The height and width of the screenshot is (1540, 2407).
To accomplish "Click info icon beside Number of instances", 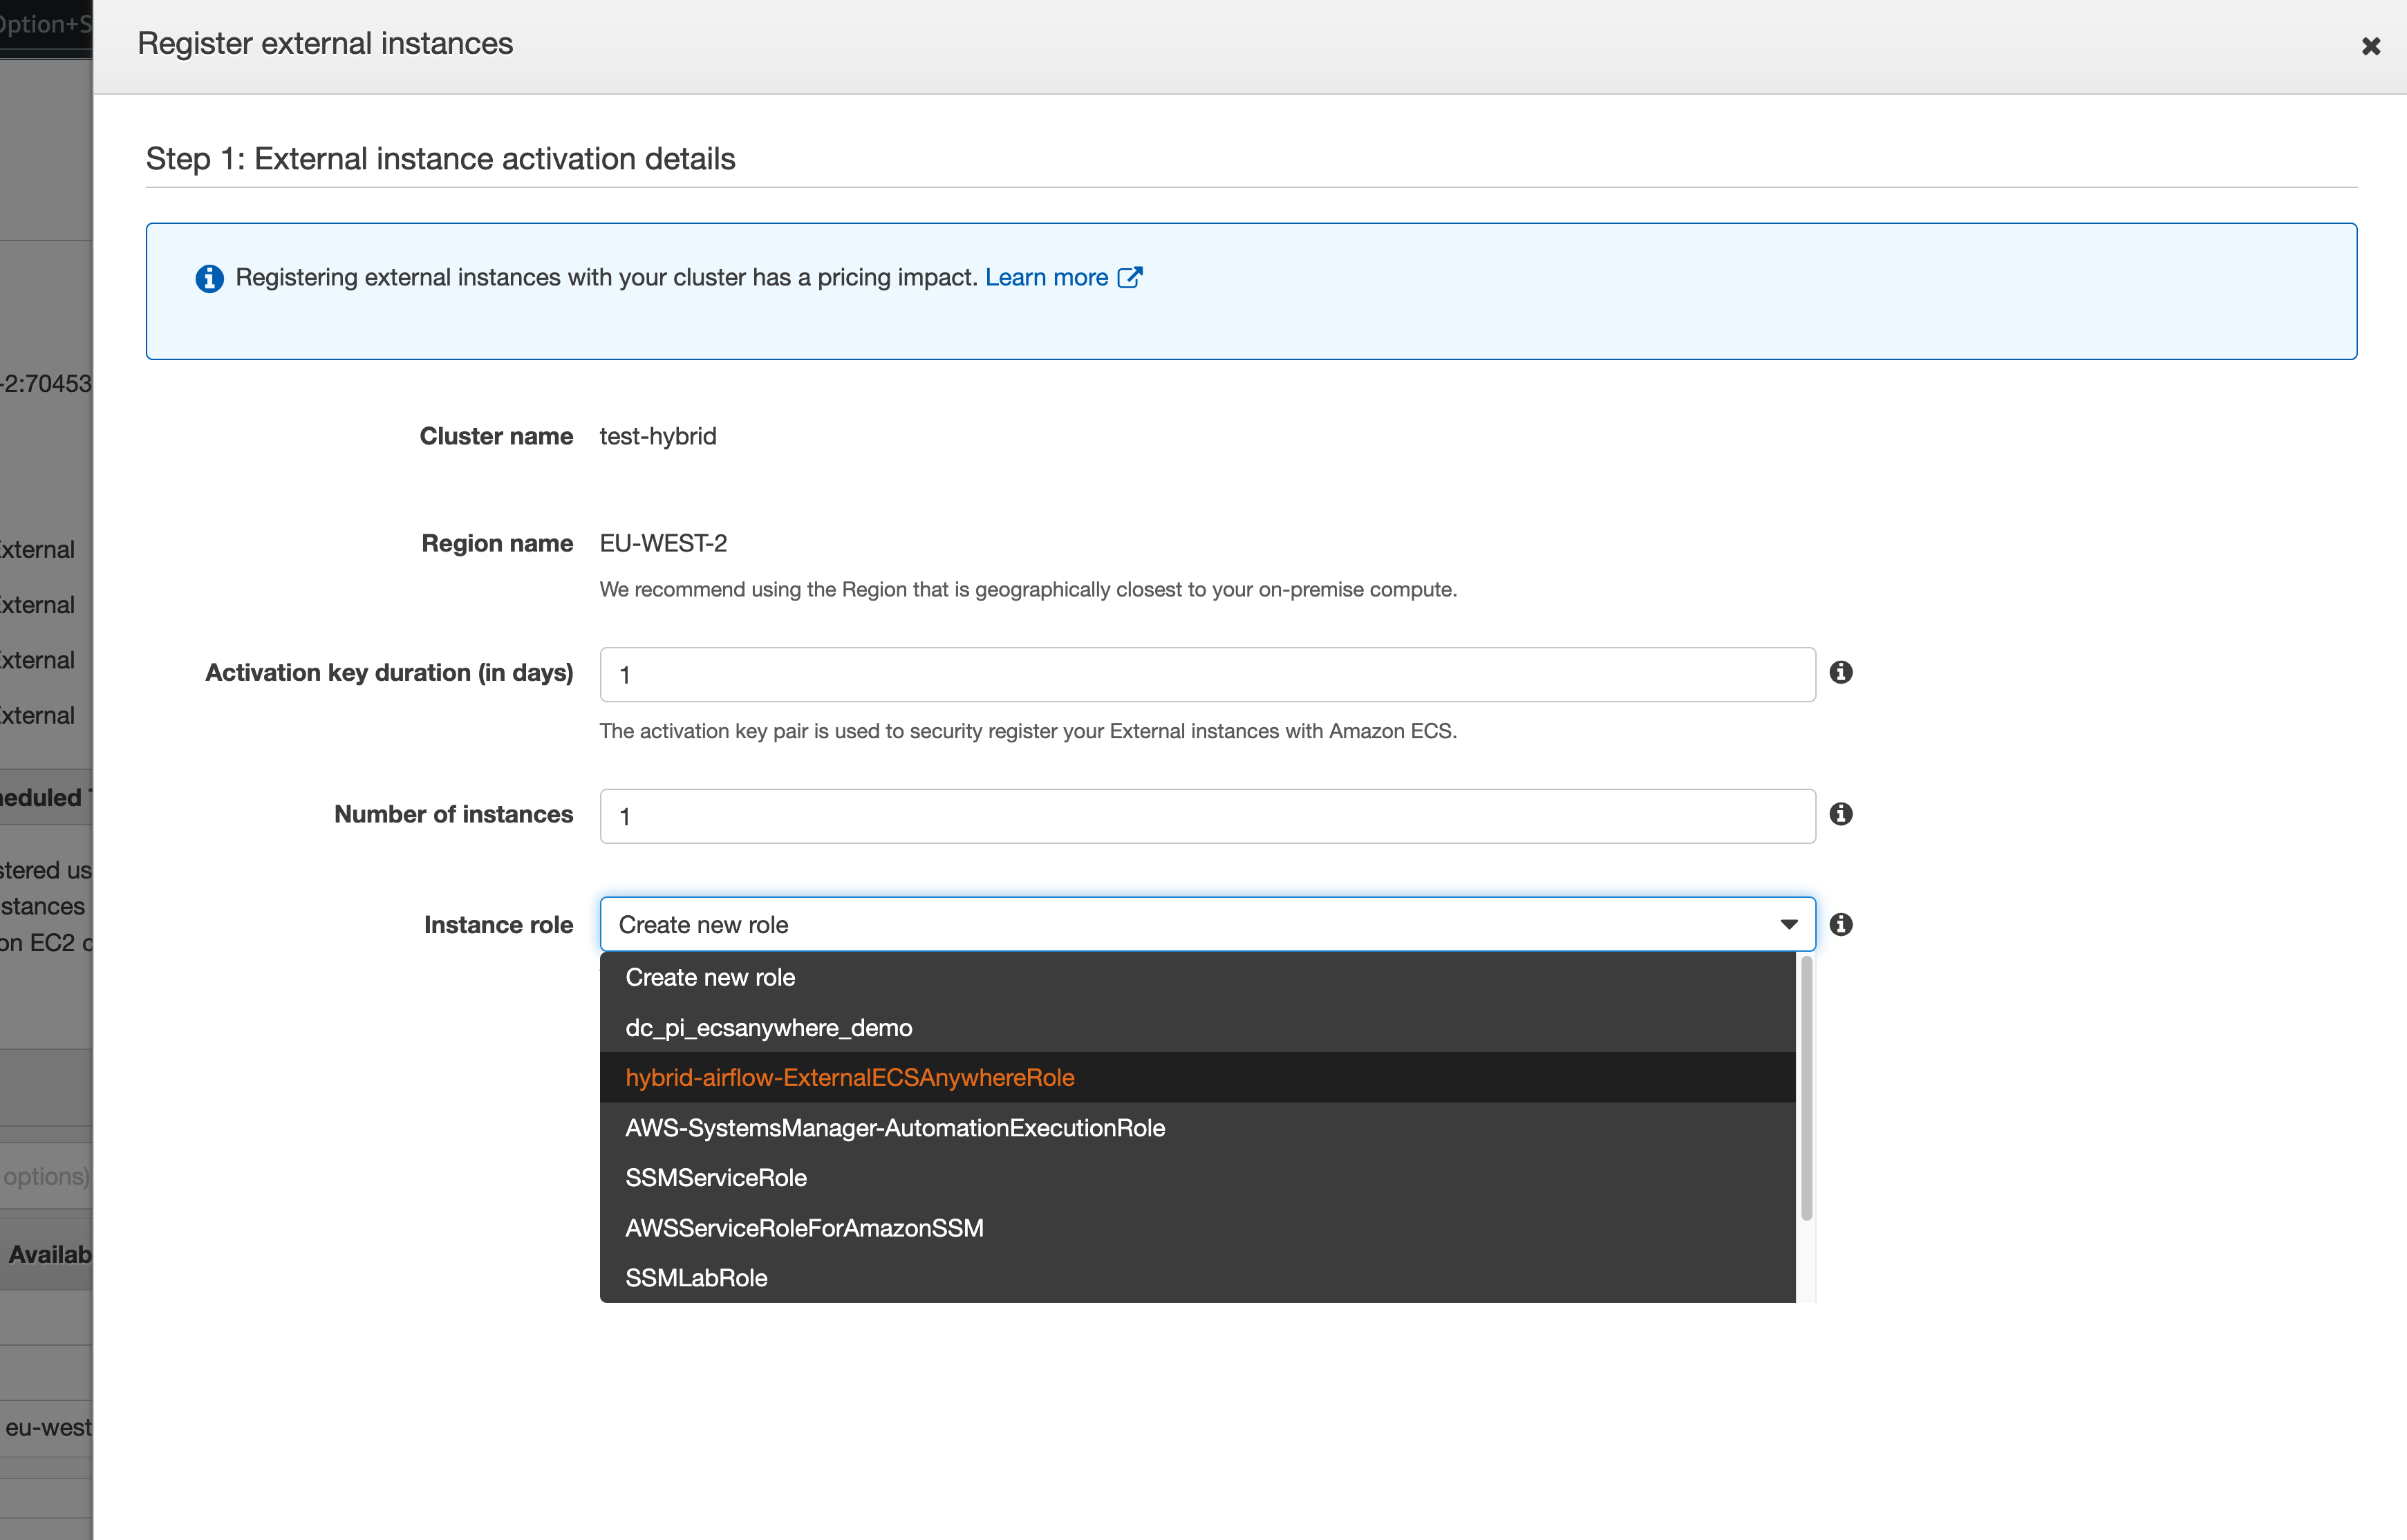I will (x=1840, y=814).
